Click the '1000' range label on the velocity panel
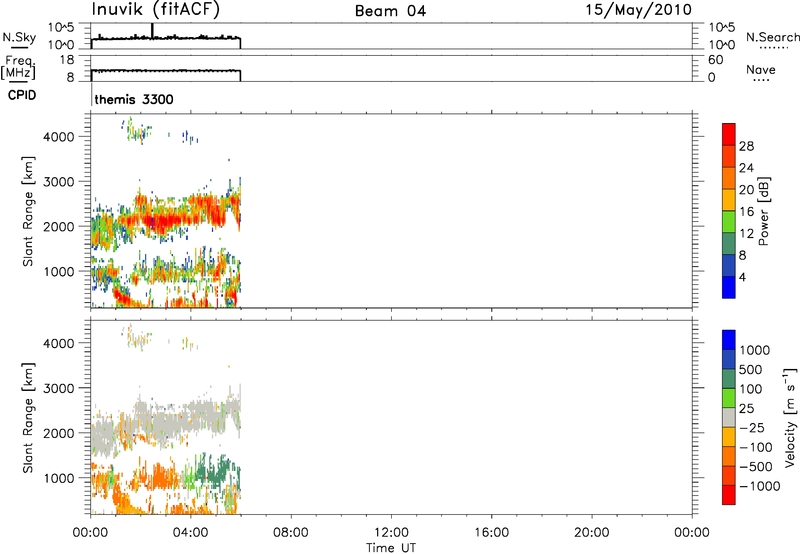The image size is (800, 554). [x=59, y=478]
